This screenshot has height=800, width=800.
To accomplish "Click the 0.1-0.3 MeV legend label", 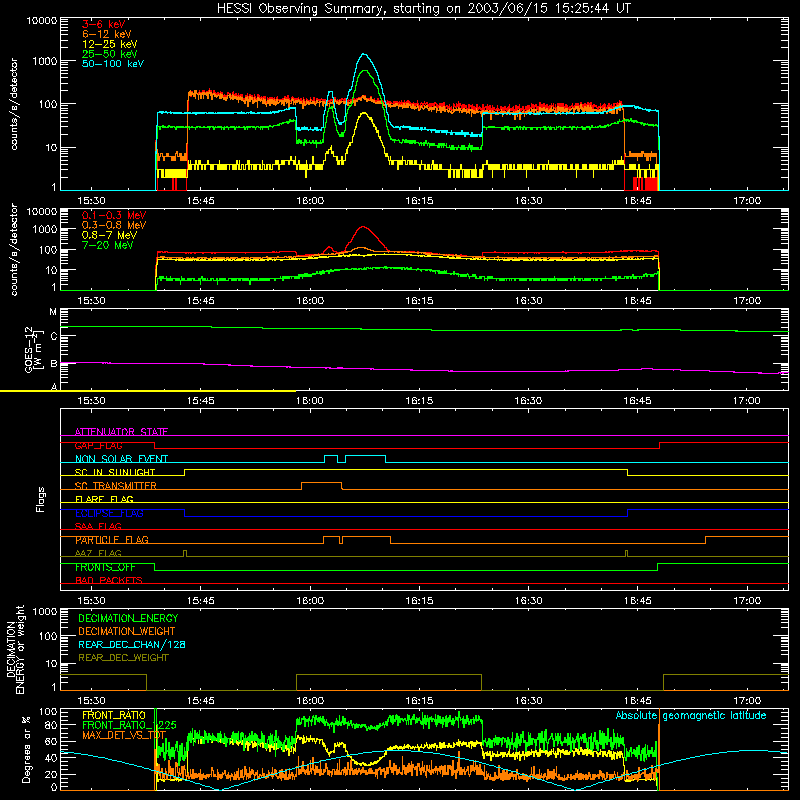I will [x=114, y=215].
